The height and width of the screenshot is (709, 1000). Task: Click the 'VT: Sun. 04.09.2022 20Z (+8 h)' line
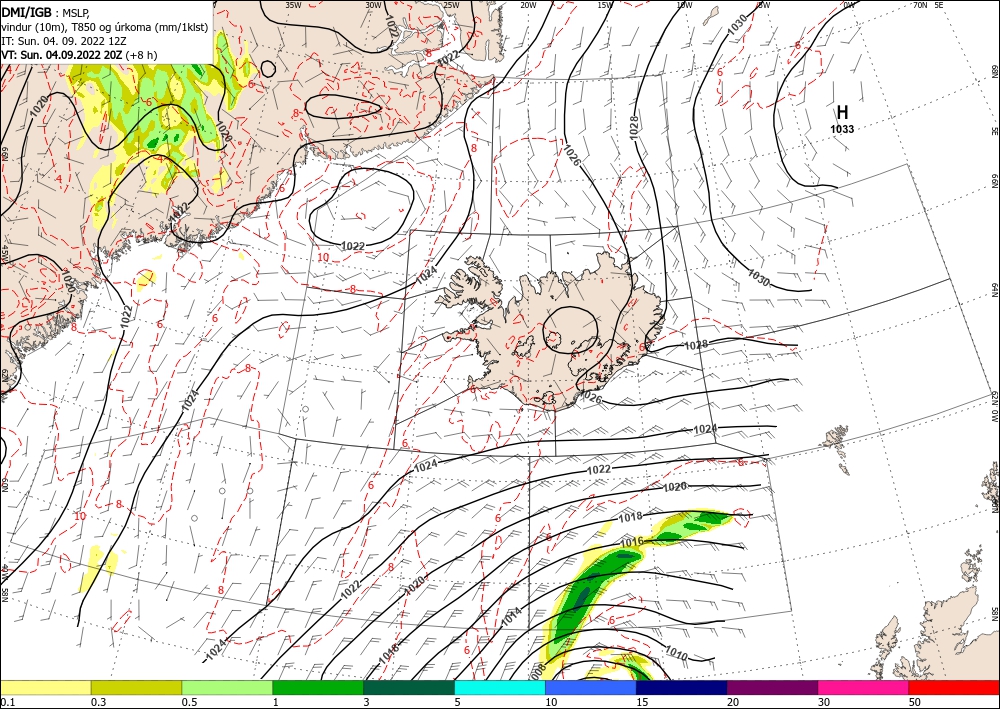pyautogui.click(x=79, y=55)
